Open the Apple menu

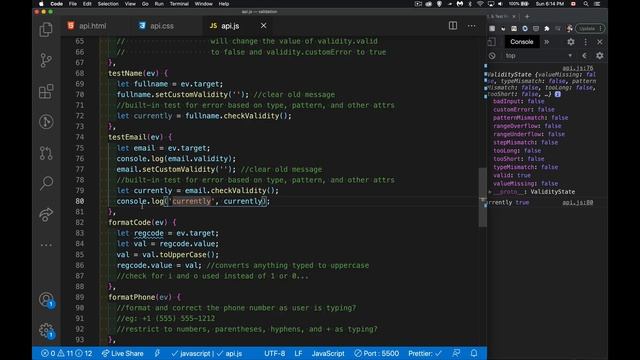click(x=41, y=4)
